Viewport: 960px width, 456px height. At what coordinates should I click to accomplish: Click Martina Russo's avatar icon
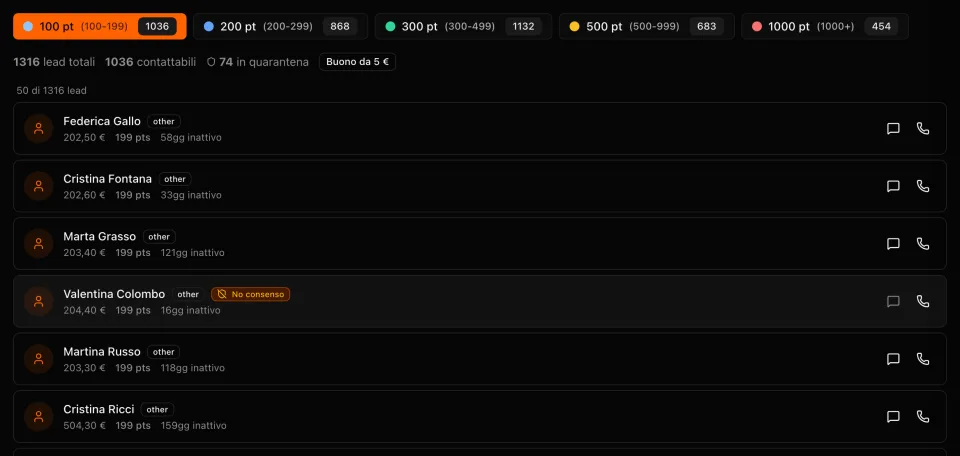click(x=39, y=359)
